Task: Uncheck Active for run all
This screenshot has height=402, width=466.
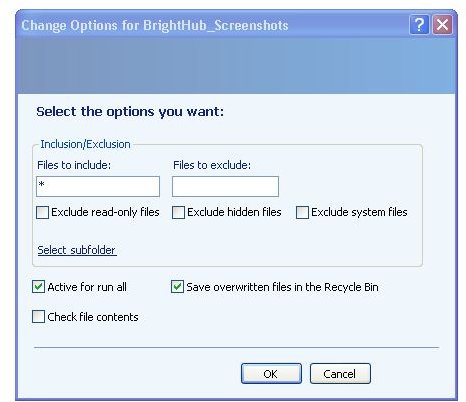Action: click(38, 287)
